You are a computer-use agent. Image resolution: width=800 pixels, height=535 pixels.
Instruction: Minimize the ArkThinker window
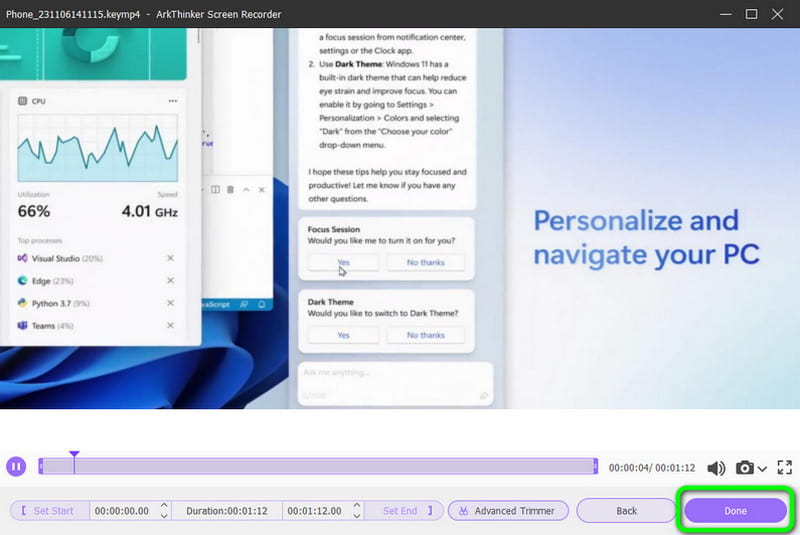click(x=726, y=14)
